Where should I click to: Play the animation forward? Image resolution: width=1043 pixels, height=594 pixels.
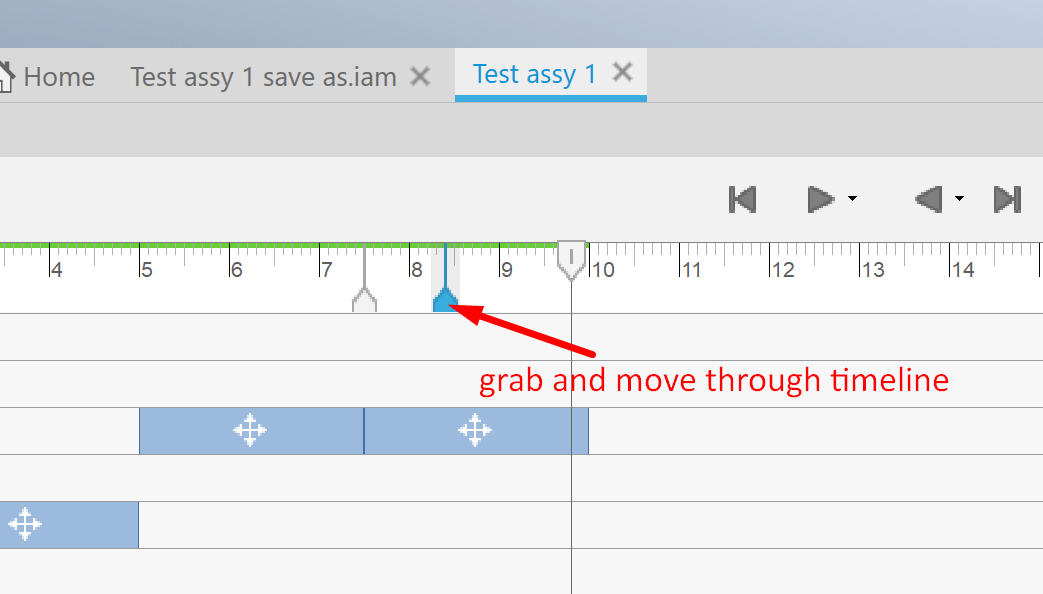point(820,199)
